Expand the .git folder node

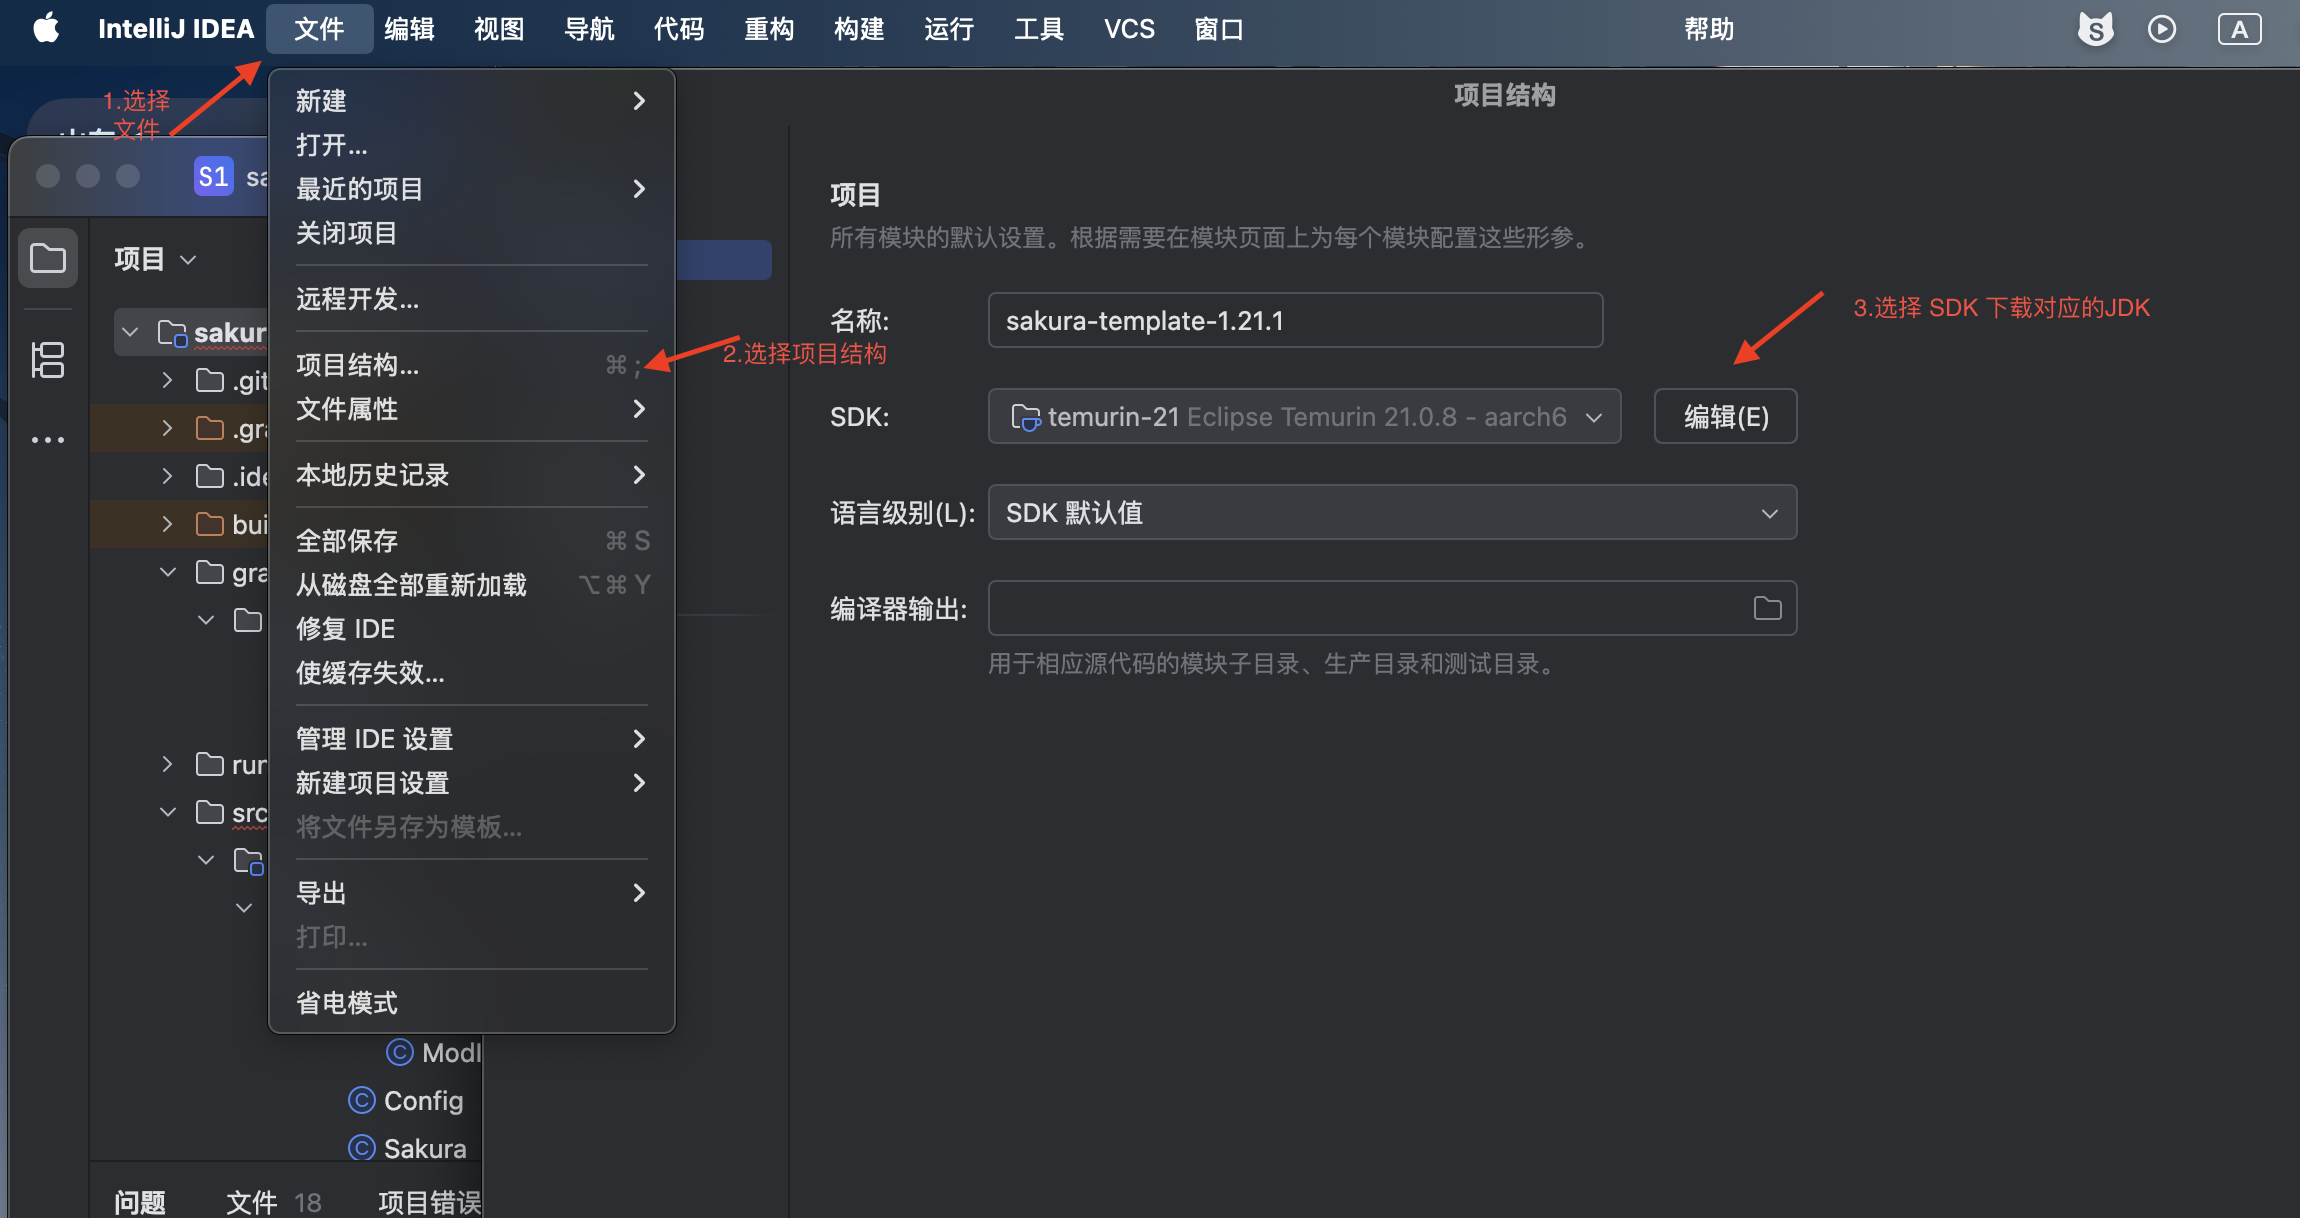click(x=167, y=380)
